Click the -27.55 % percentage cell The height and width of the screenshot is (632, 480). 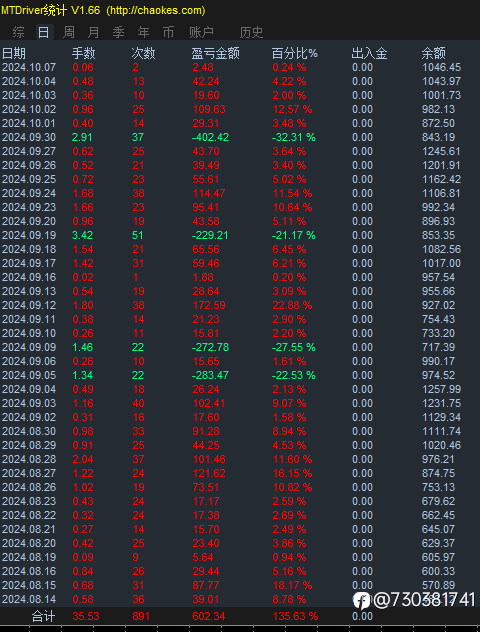click(x=294, y=347)
